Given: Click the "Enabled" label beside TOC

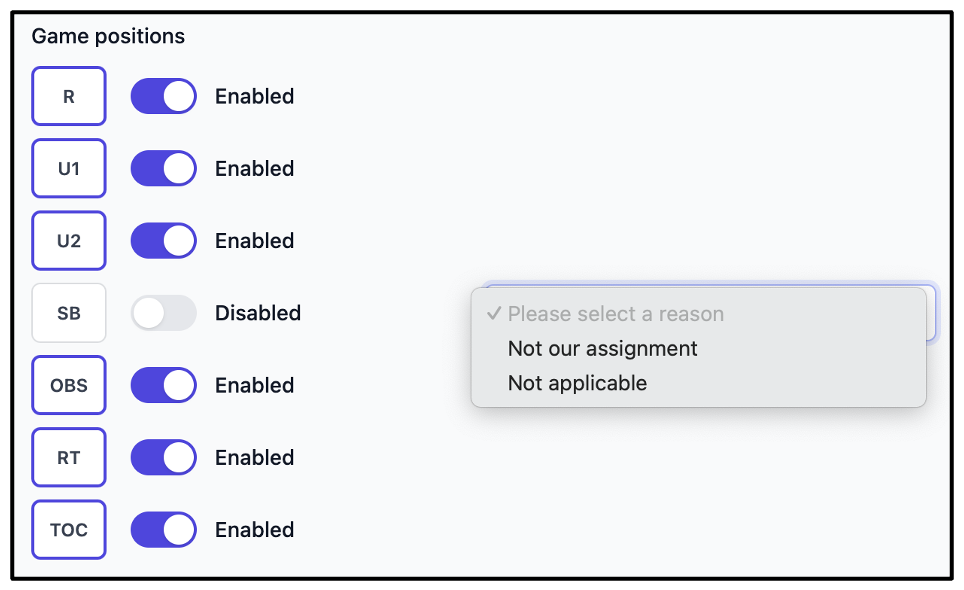Looking at the screenshot, I should point(255,530).
